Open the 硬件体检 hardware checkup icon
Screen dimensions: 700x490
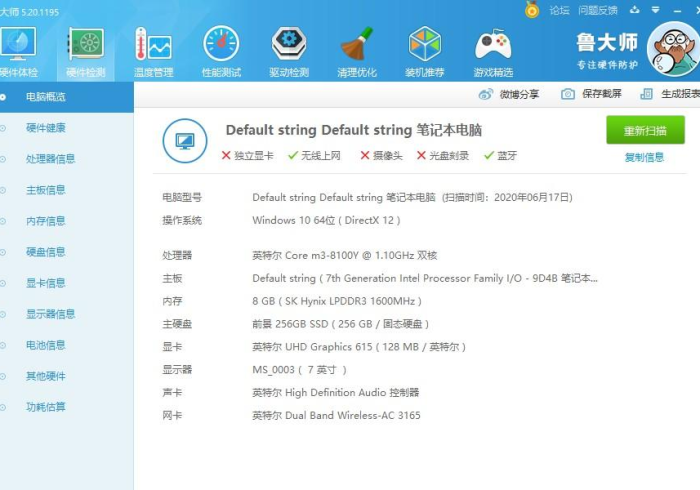(18, 51)
